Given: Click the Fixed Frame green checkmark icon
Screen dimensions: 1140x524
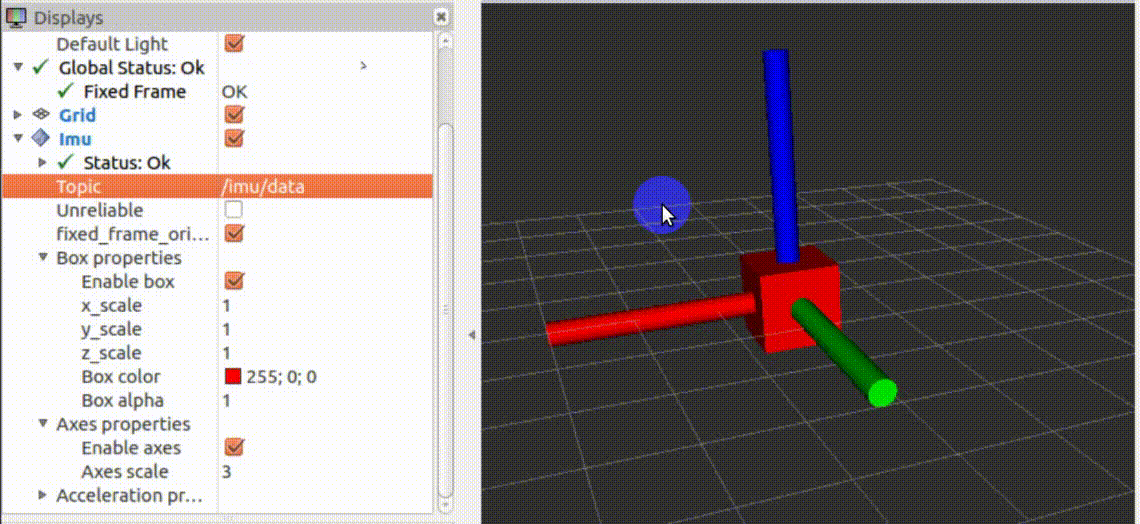Looking at the screenshot, I should pyautogui.click(x=66, y=91).
